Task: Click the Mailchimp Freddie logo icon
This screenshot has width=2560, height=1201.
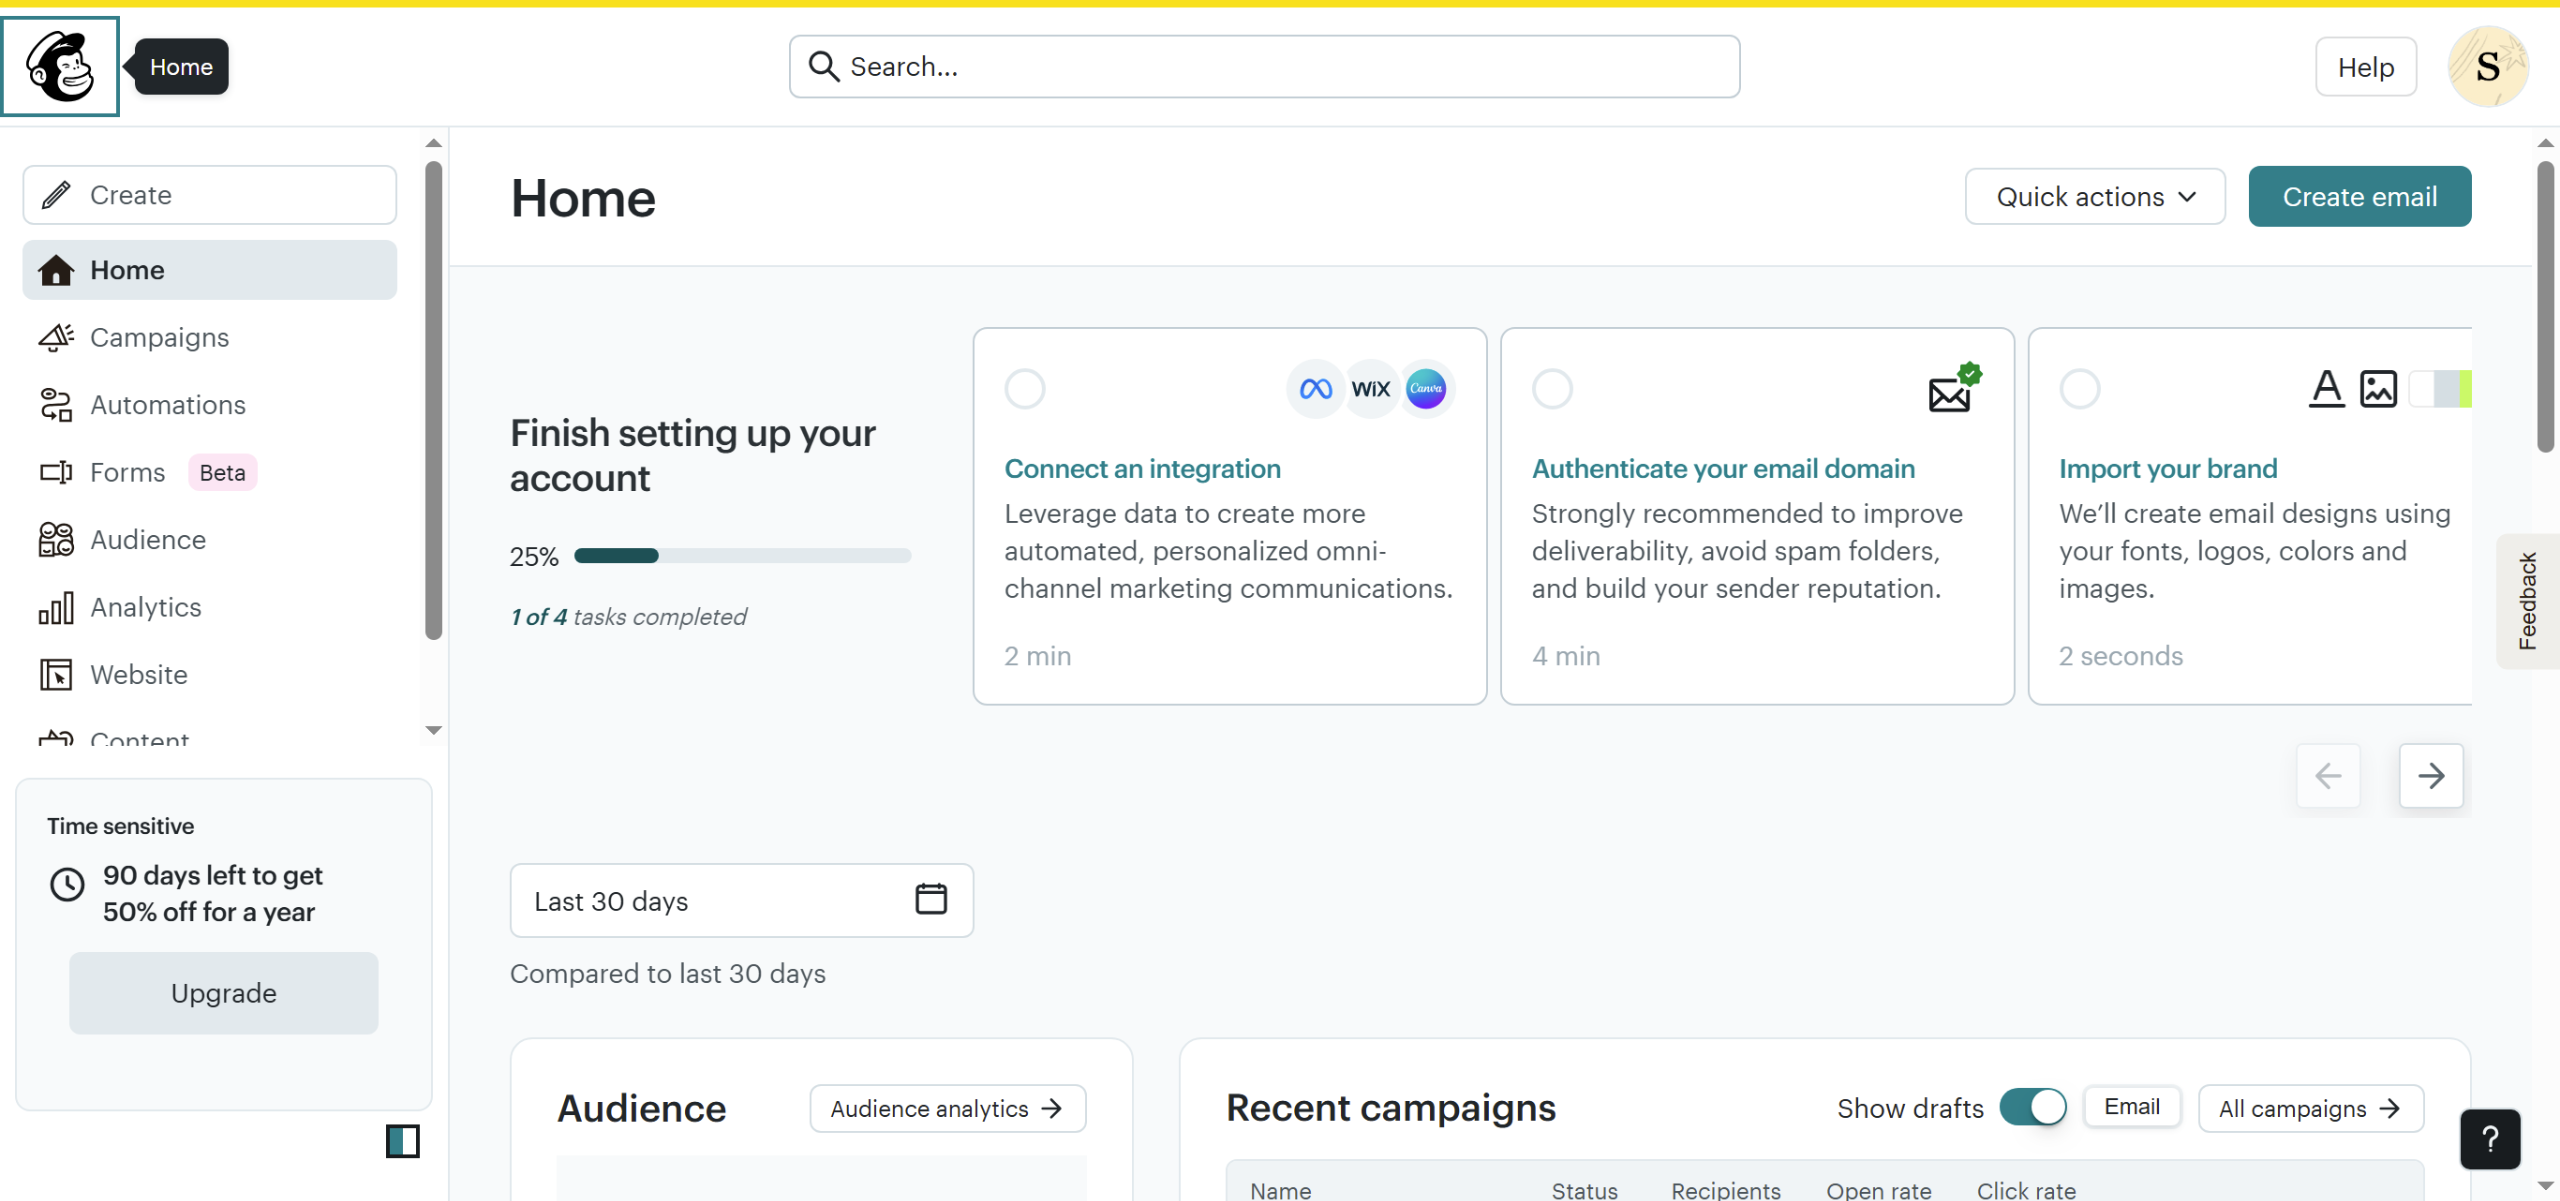Action: tap(60, 66)
